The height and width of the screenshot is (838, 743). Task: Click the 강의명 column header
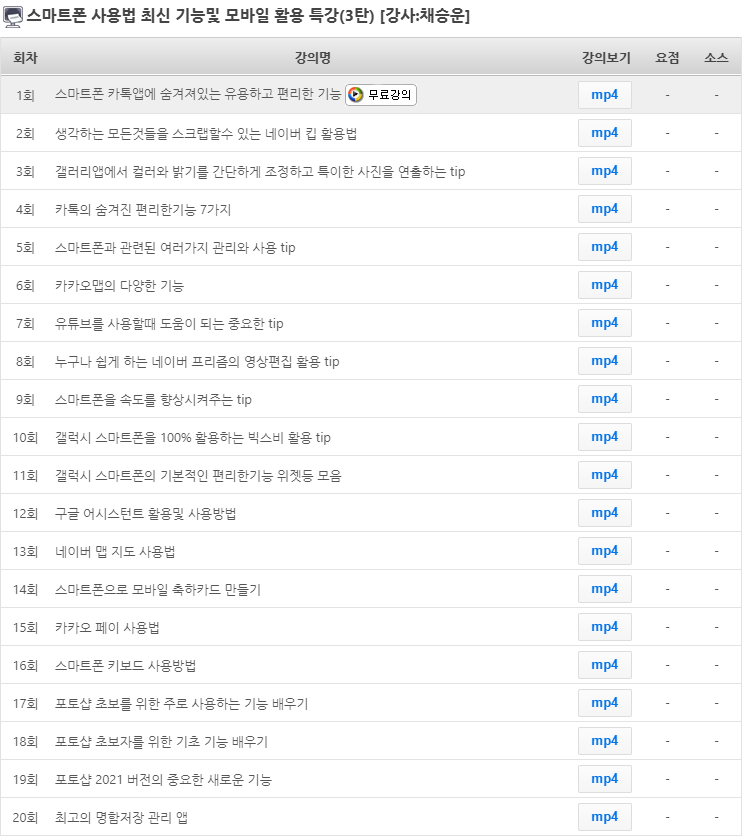(313, 57)
